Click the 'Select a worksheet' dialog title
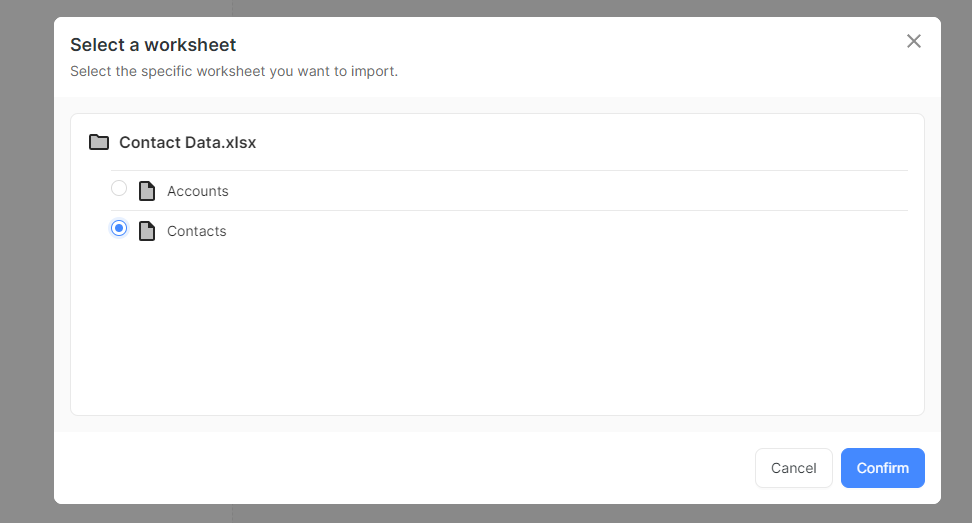This screenshot has width=972, height=523. point(153,45)
